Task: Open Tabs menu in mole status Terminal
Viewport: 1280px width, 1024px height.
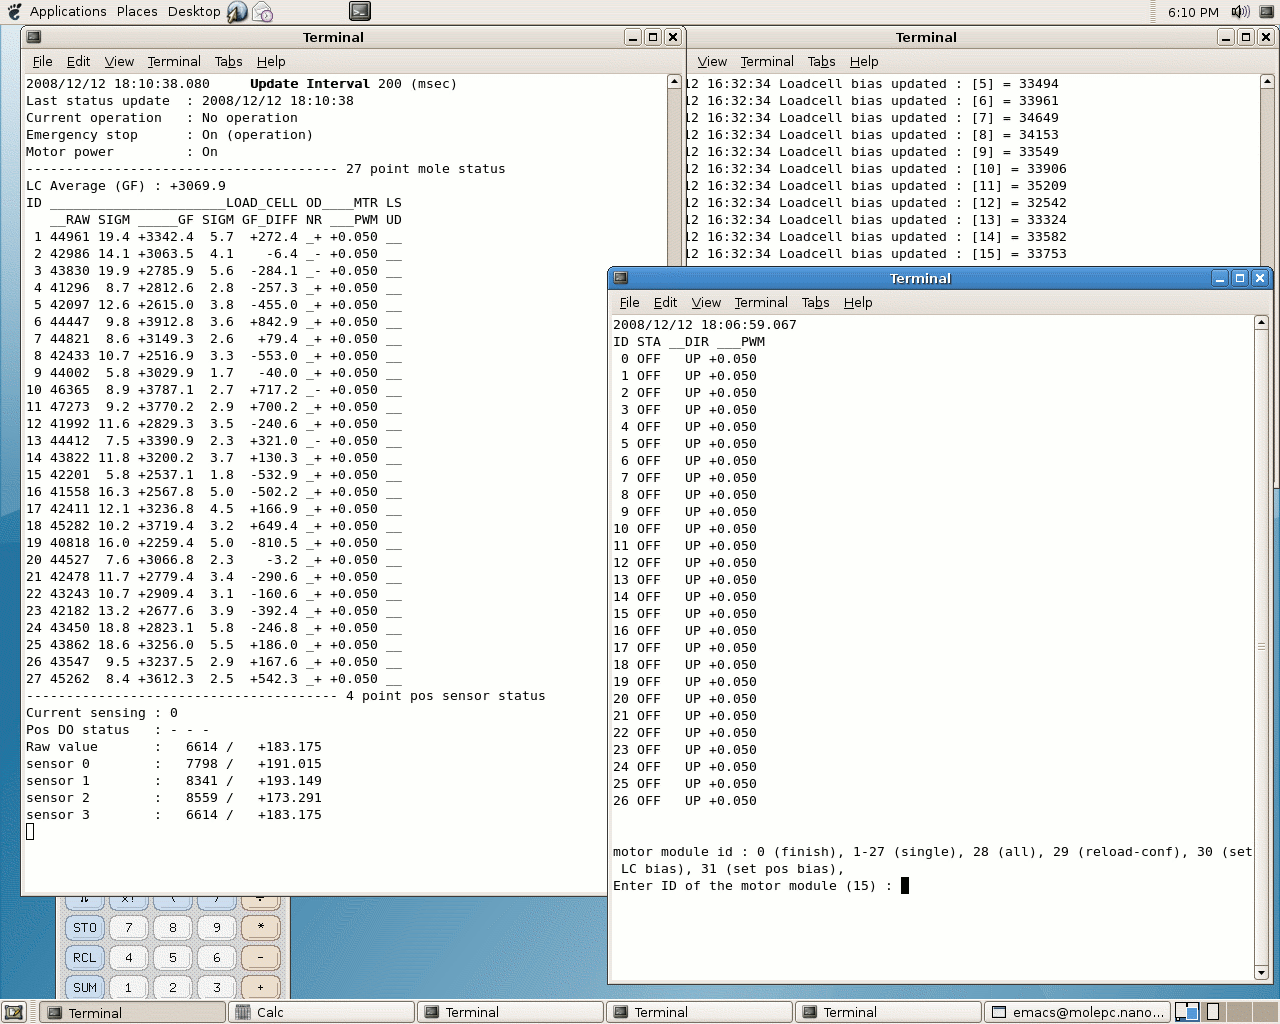Action: (229, 61)
